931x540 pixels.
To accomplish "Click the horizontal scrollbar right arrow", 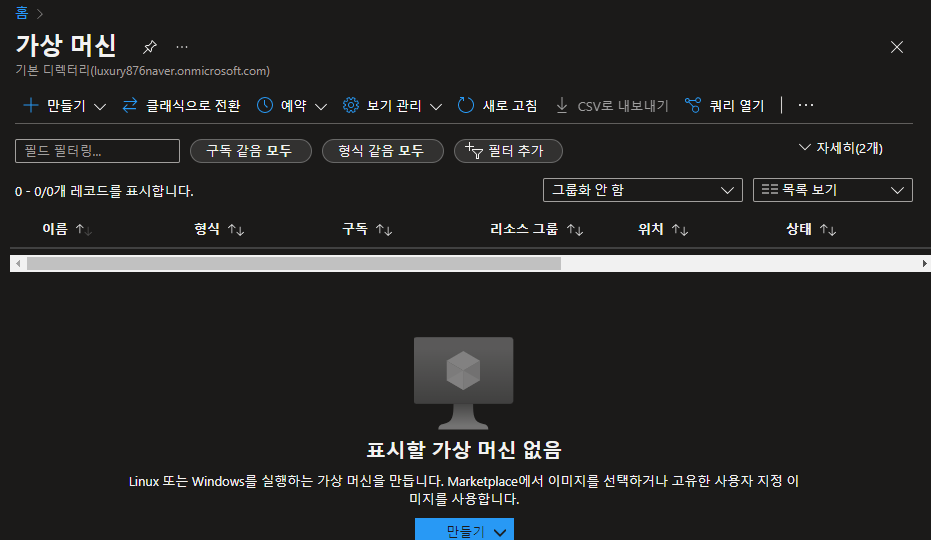I will pyautogui.click(x=924, y=263).
